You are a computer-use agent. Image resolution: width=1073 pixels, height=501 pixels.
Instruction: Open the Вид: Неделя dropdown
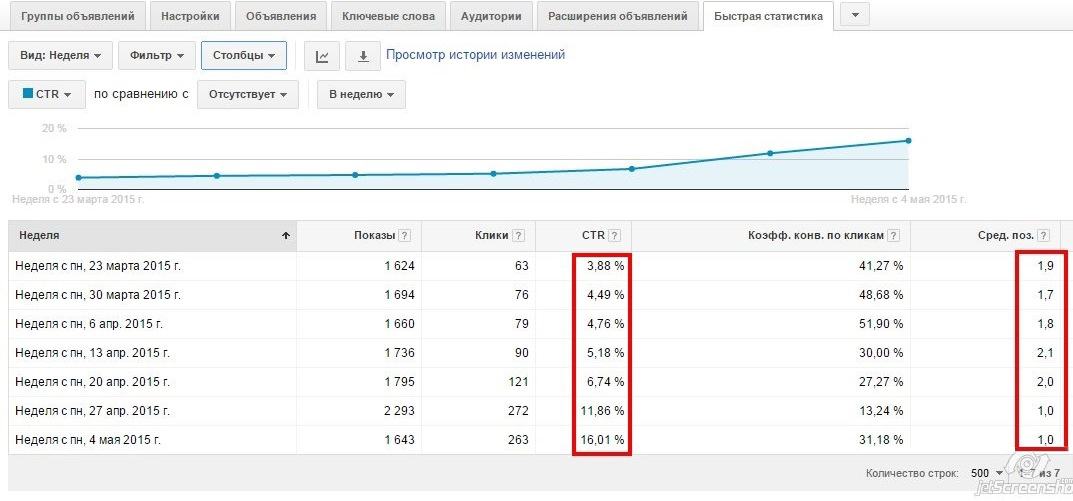60,56
